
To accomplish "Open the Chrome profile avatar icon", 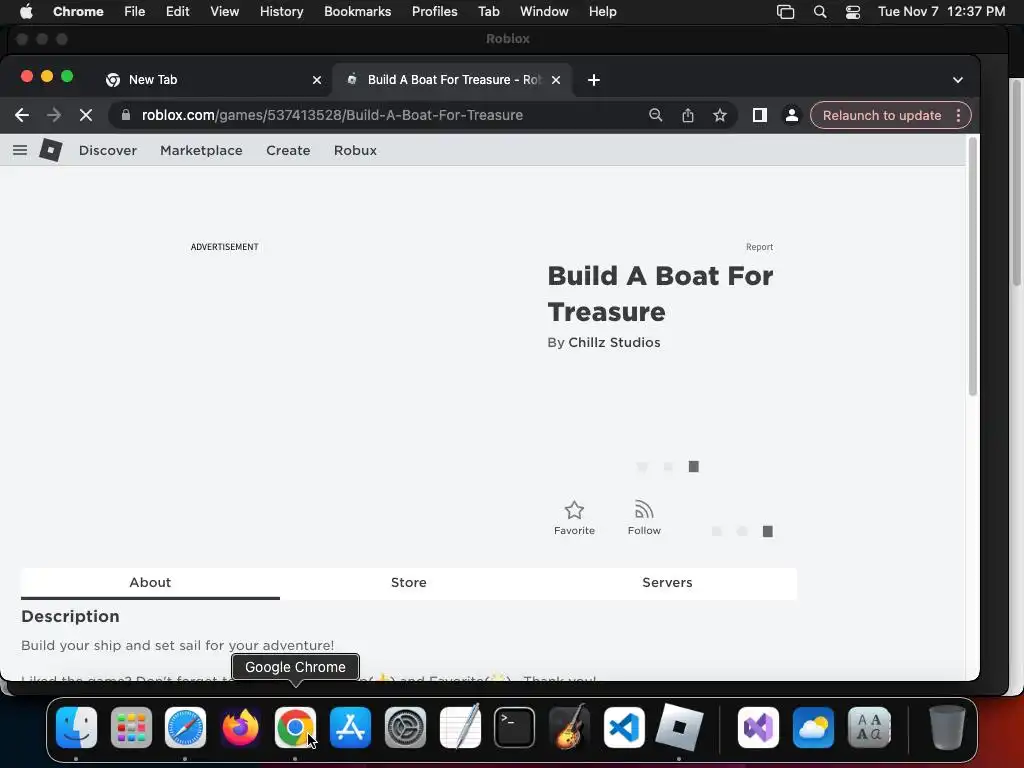I will click(792, 116).
